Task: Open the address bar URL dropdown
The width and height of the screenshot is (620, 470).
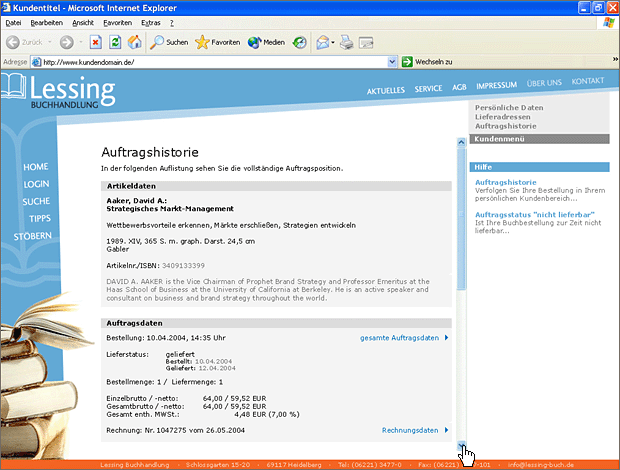Action: [x=392, y=62]
